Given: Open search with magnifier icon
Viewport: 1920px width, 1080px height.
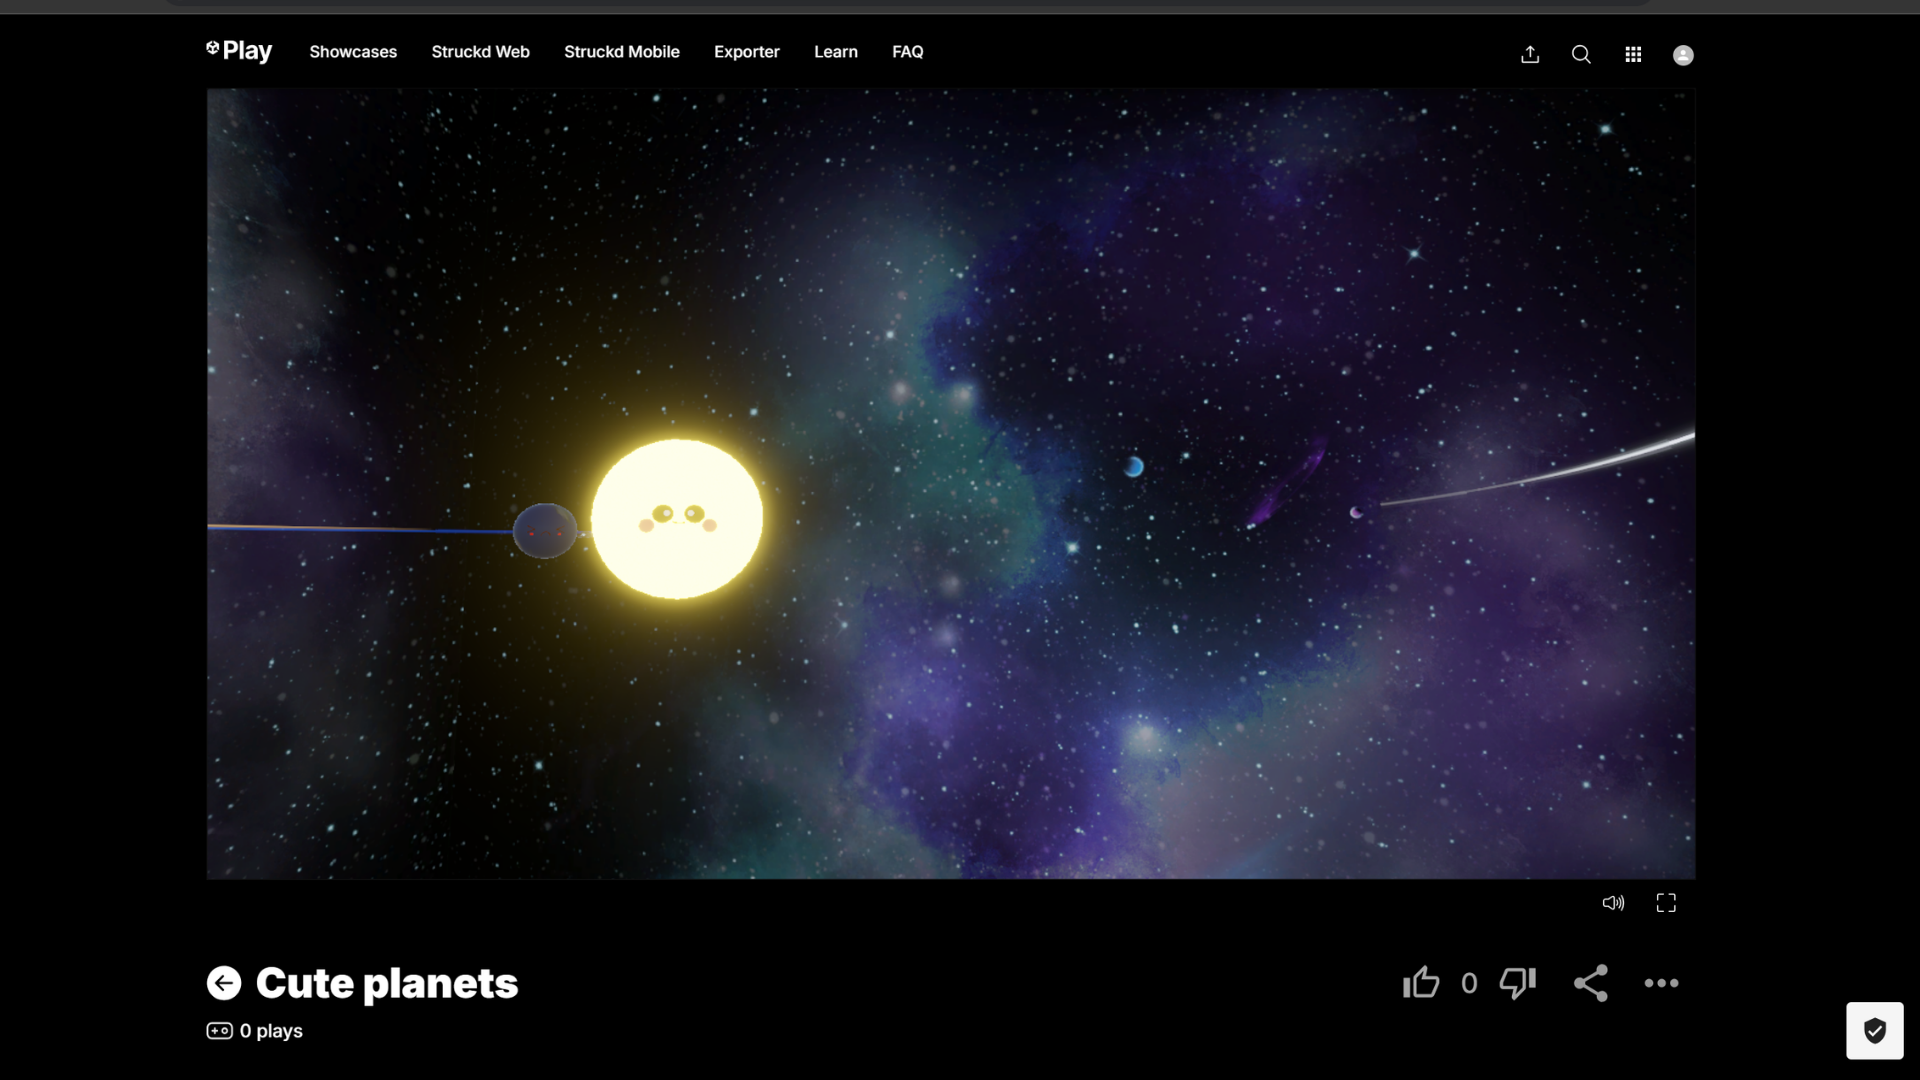Looking at the screenshot, I should (1581, 55).
